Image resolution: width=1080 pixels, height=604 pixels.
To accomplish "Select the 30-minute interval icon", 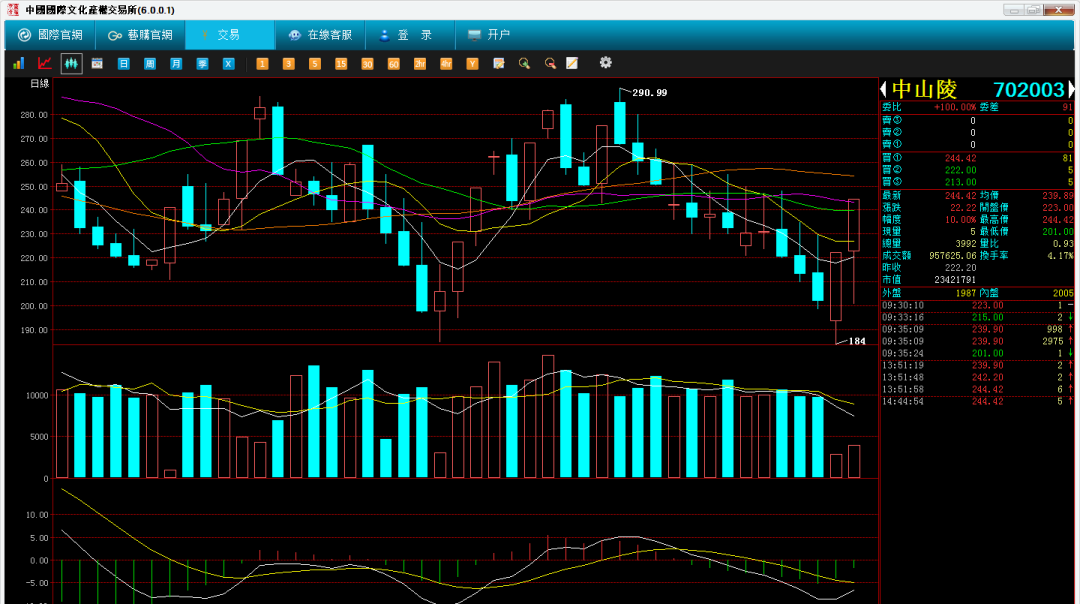I will click(x=366, y=63).
